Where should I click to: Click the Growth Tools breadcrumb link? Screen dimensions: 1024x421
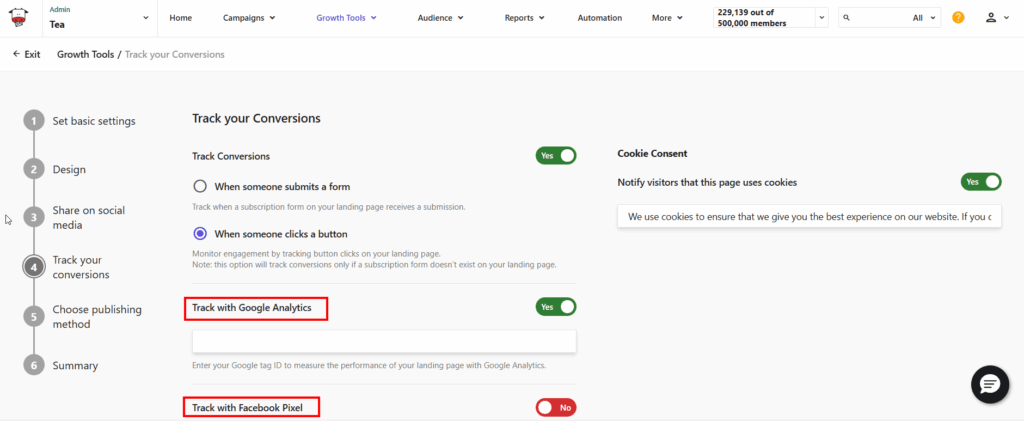pos(86,54)
